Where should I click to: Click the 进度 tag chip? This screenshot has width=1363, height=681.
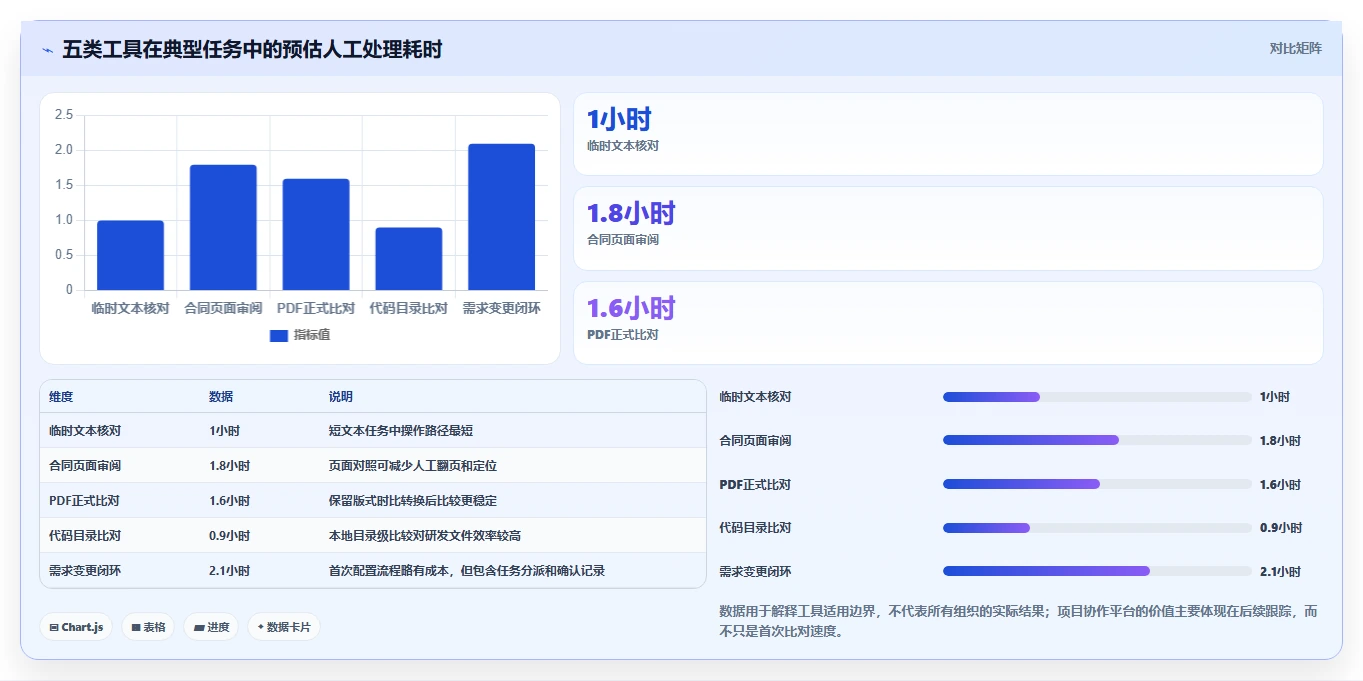pos(211,627)
